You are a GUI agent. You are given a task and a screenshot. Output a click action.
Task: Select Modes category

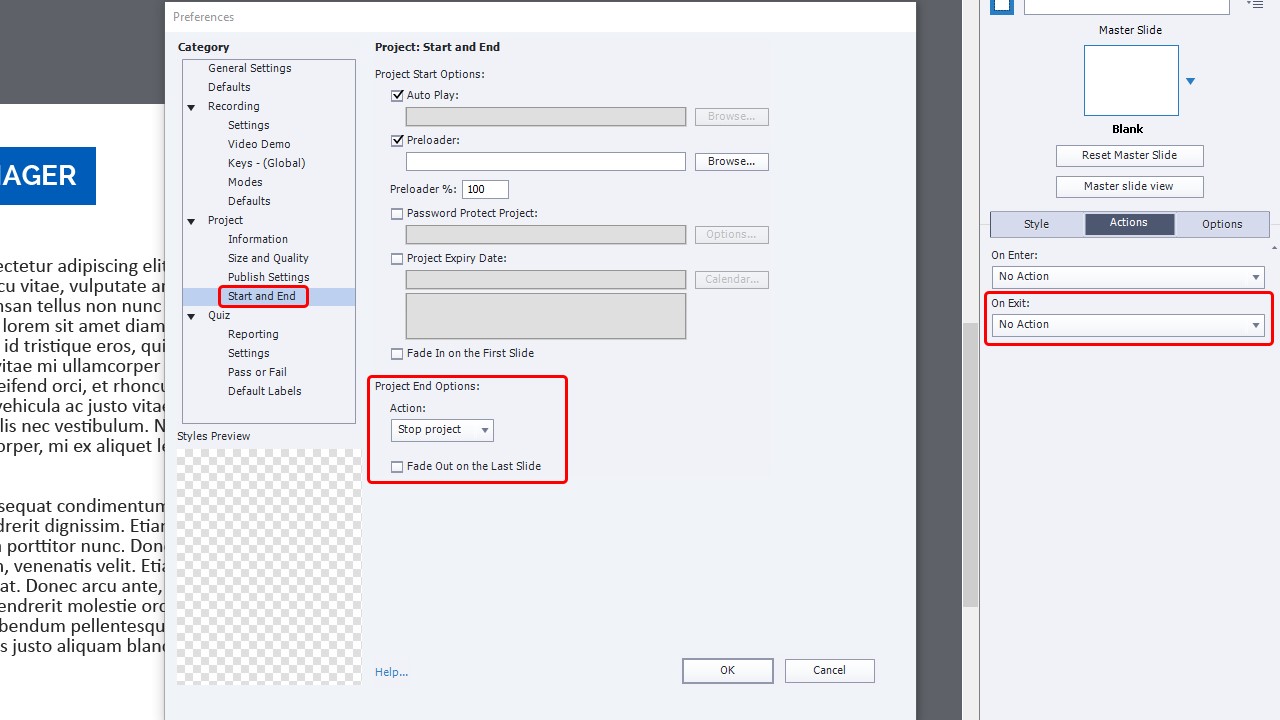point(245,182)
